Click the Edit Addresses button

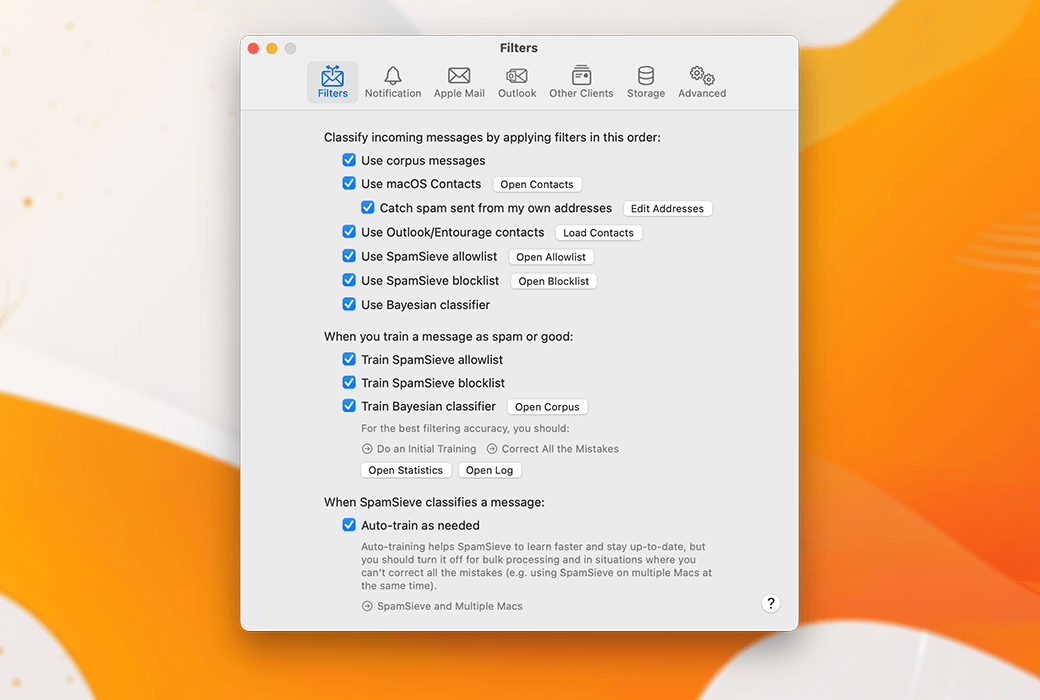point(667,208)
